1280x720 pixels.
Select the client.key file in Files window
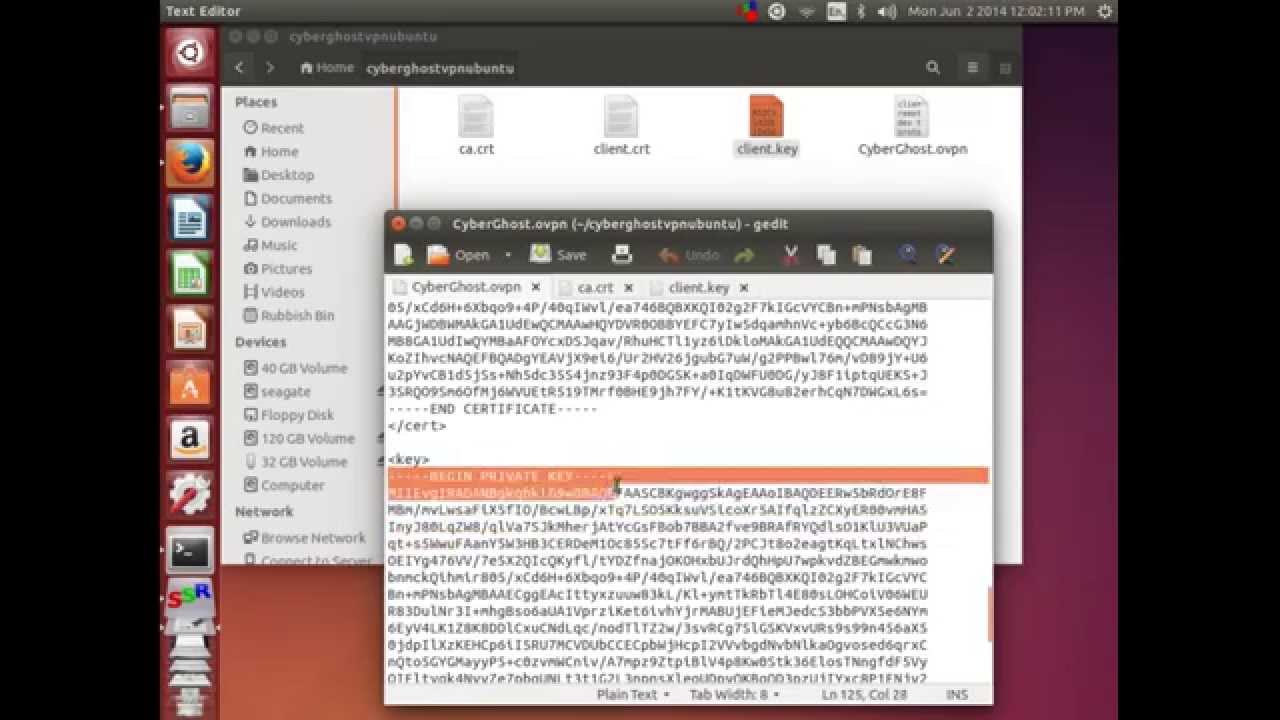click(767, 126)
